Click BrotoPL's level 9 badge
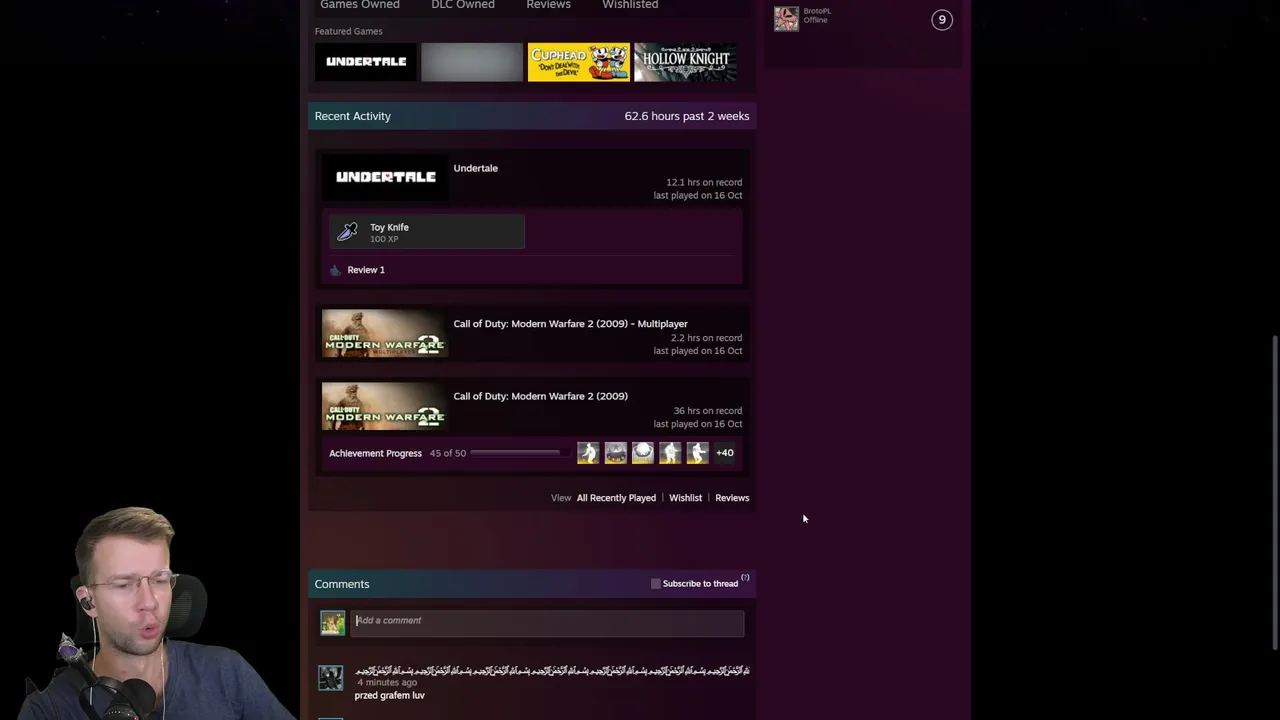This screenshot has height=720, width=1280. coord(942,20)
